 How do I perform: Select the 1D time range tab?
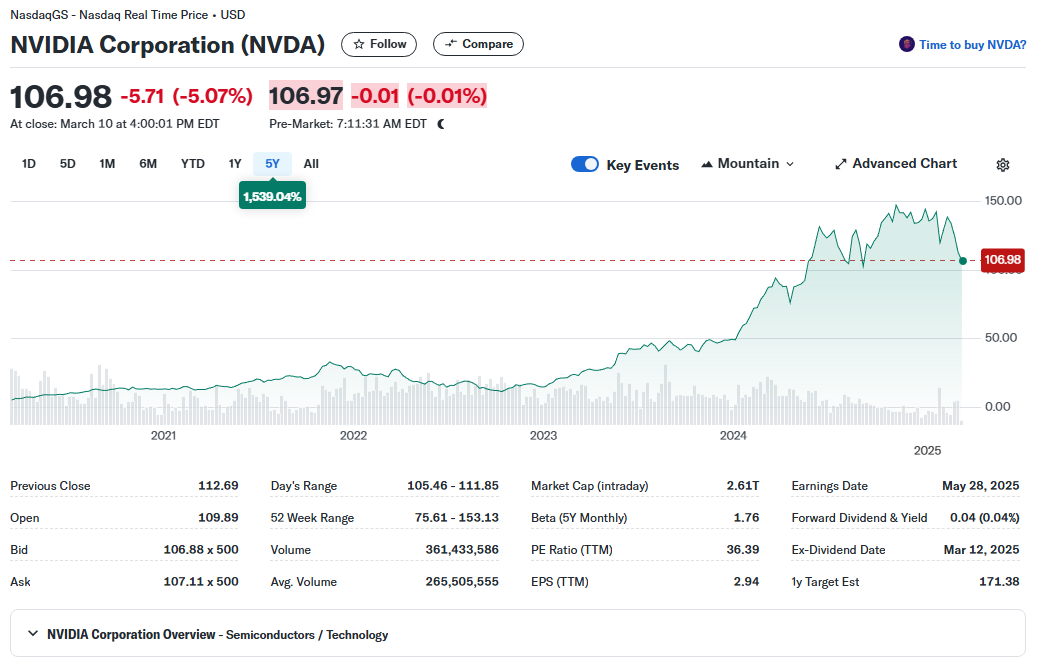[x=29, y=164]
